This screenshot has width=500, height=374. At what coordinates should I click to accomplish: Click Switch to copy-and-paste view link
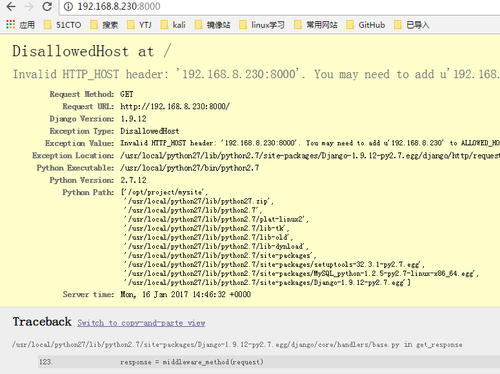(141, 323)
